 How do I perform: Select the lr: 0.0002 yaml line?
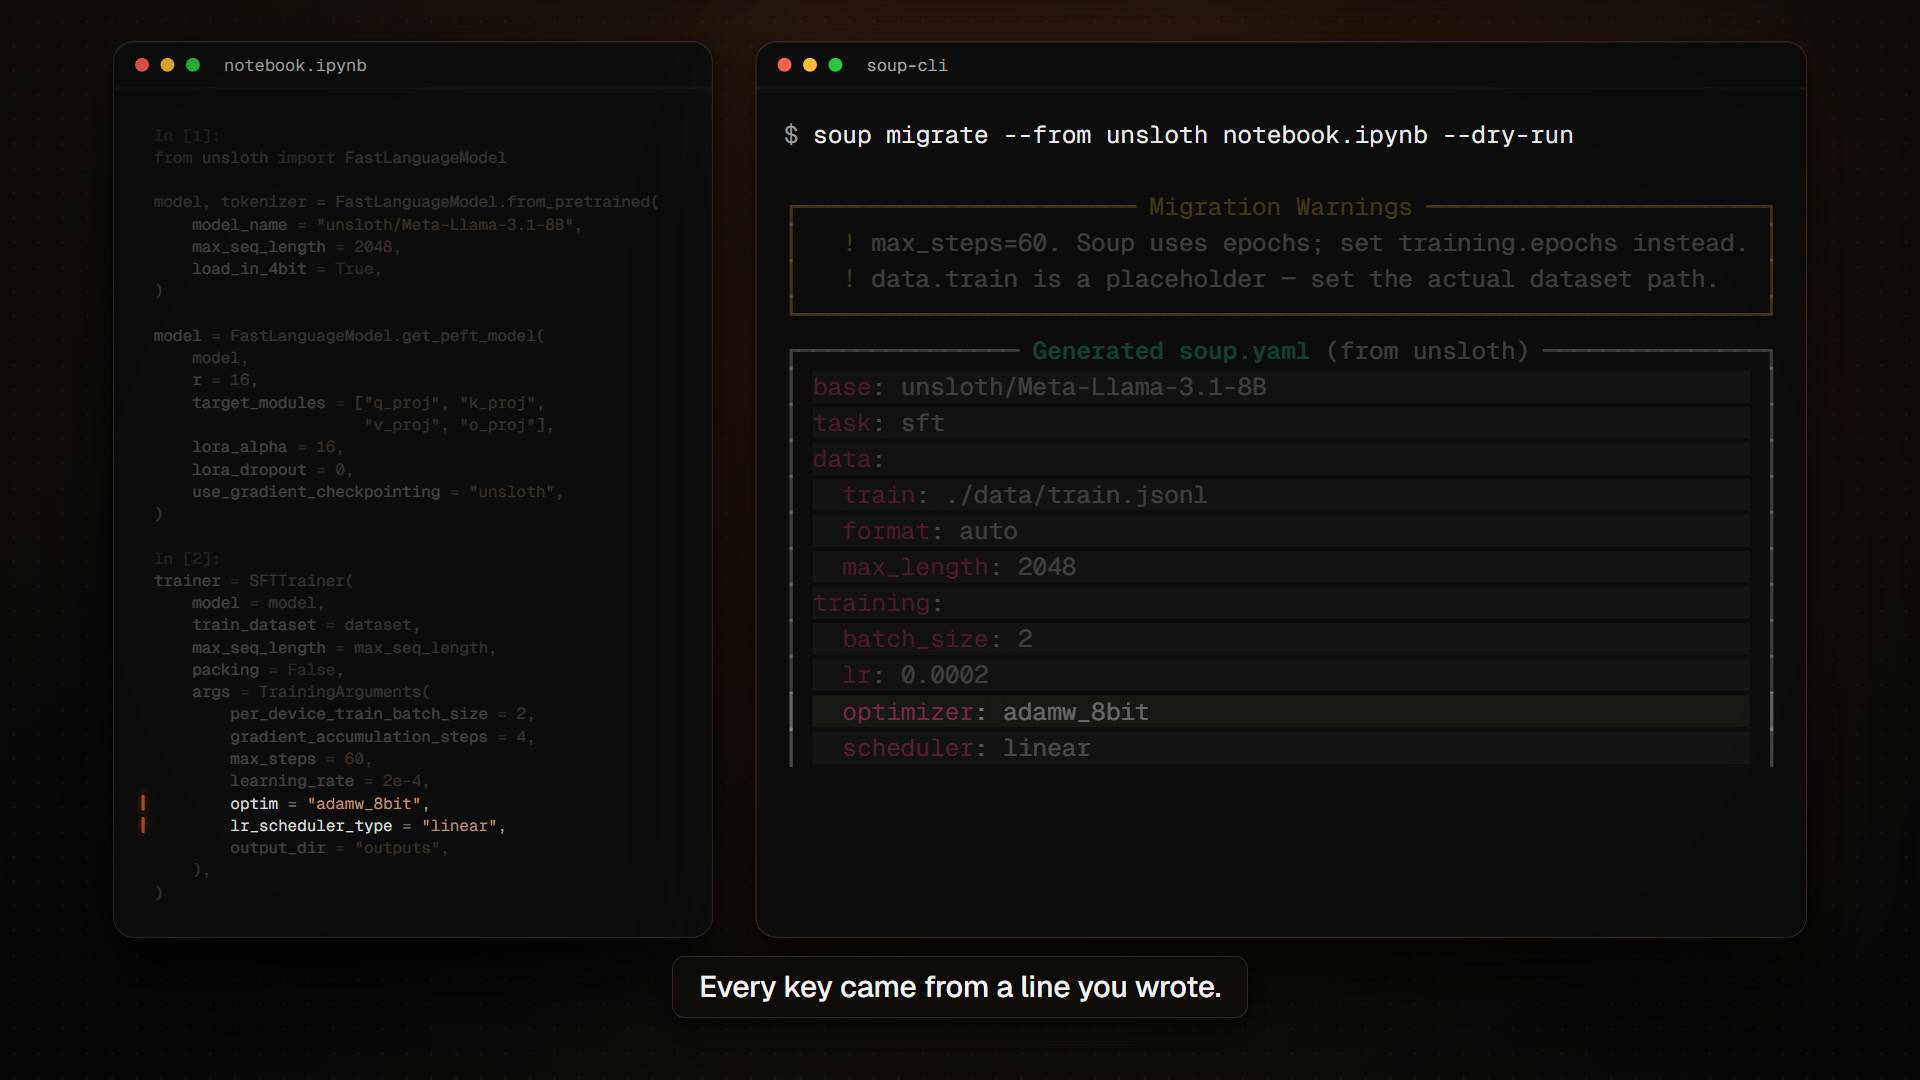1281,675
